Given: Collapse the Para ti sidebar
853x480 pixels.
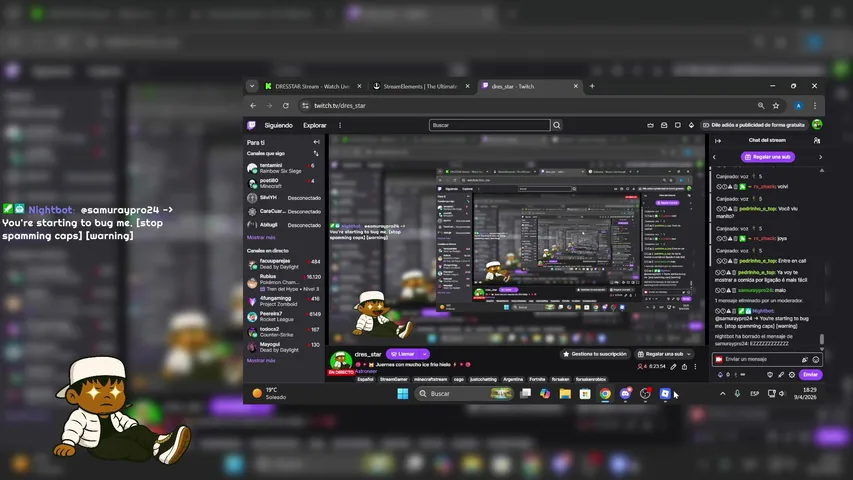Looking at the screenshot, I should (316, 142).
